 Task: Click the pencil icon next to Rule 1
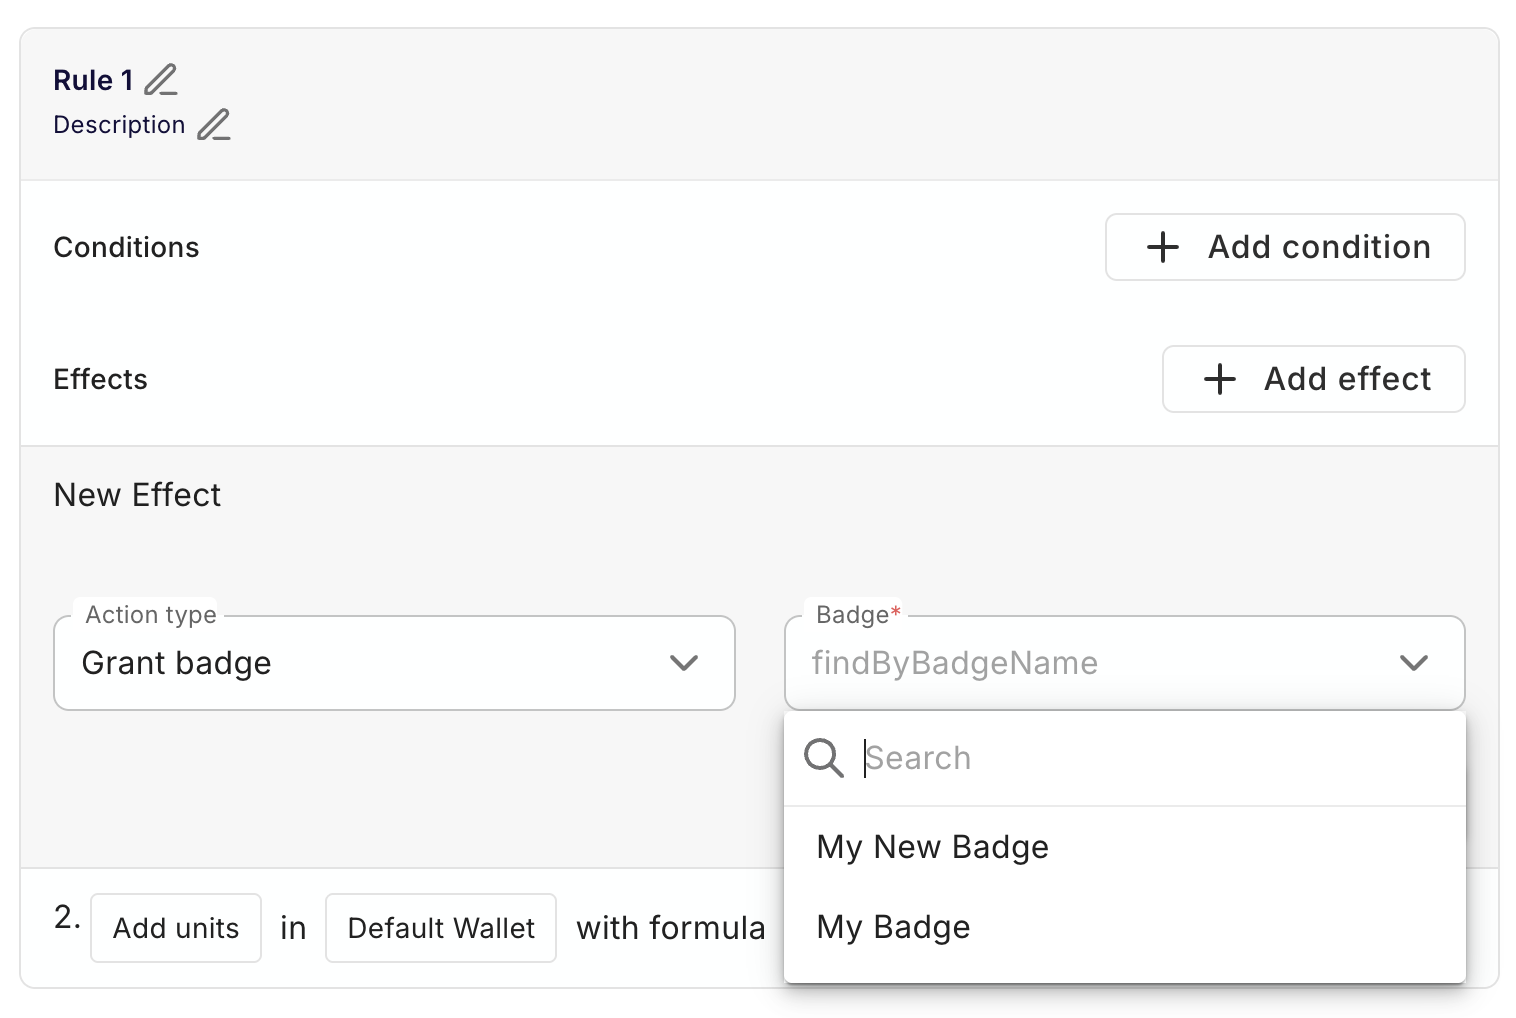click(x=160, y=80)
